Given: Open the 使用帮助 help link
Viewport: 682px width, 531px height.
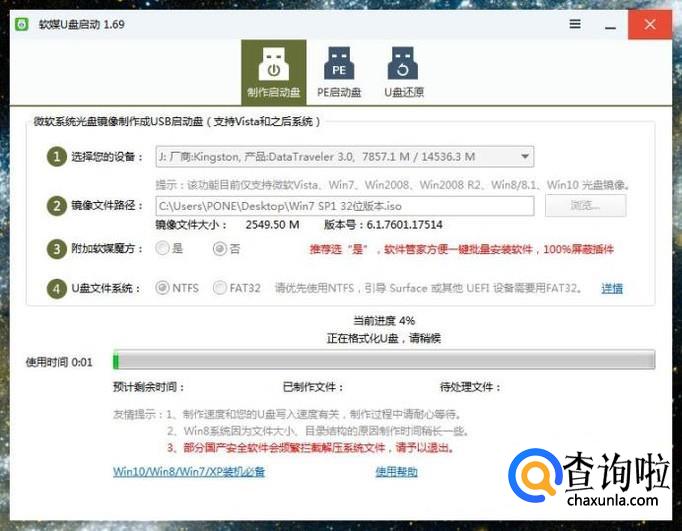Looking at the screenshot, I should (x=396, y=472).
